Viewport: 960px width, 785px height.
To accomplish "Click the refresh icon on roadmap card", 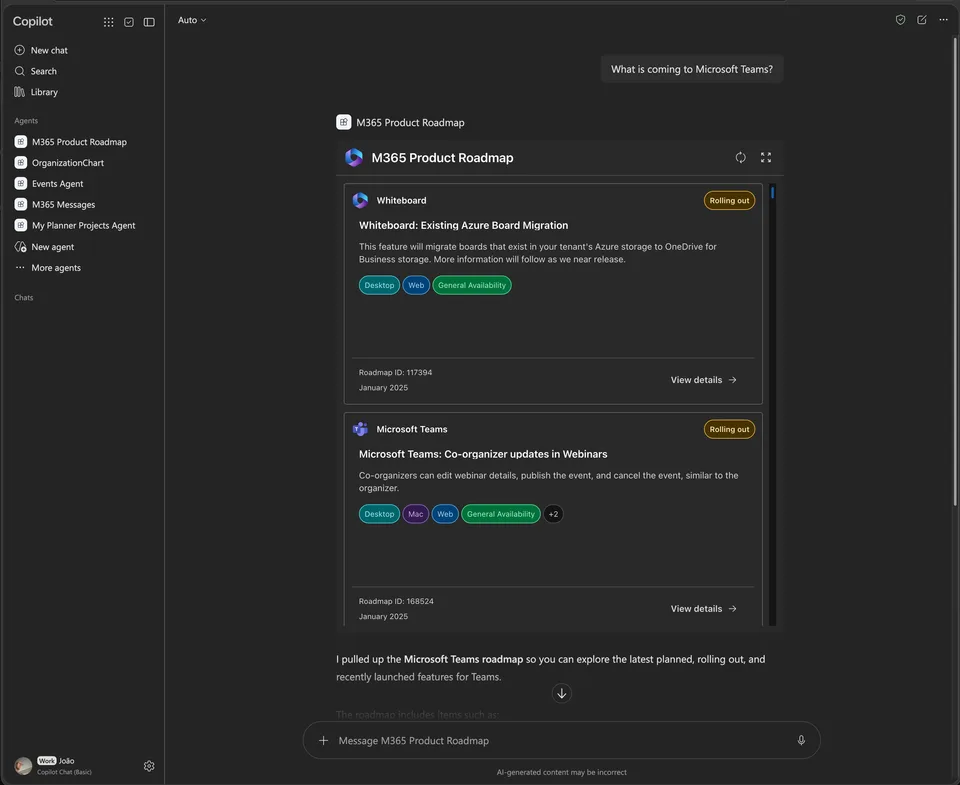I will pyautogui.click(x=740, y=157).
